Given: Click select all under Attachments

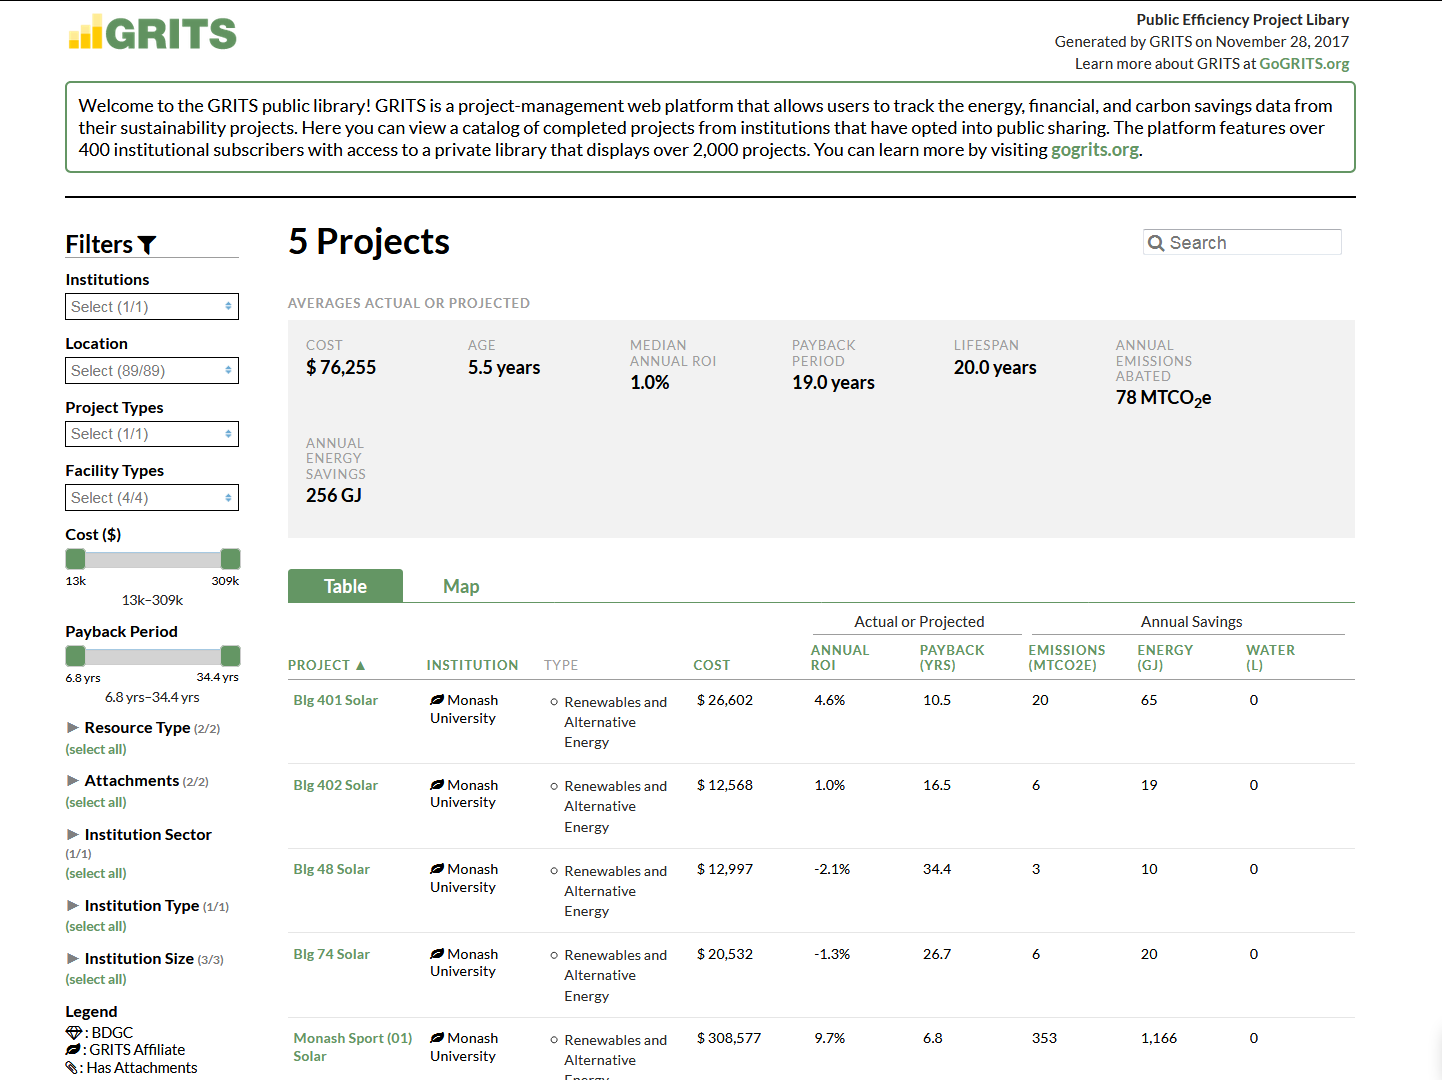Looking at the screenshot, I should (96, 802).
